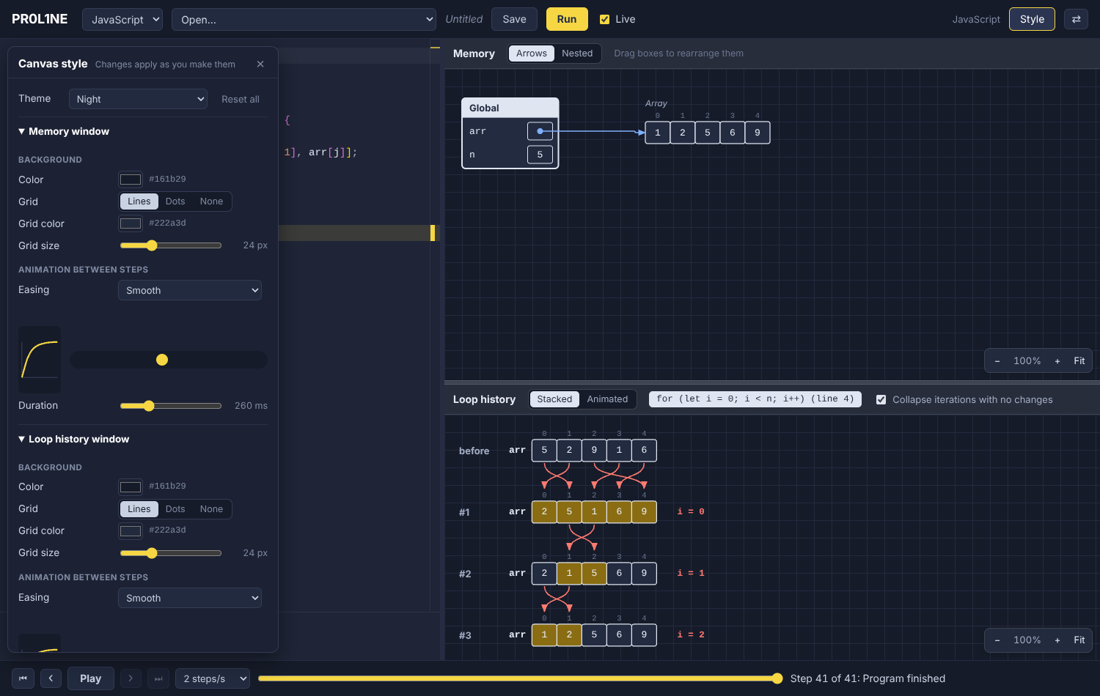Zoom in the Loop history canvas
Image resolution: width=1100 pixels, height=696 pixels.
tap(1057, 640)
